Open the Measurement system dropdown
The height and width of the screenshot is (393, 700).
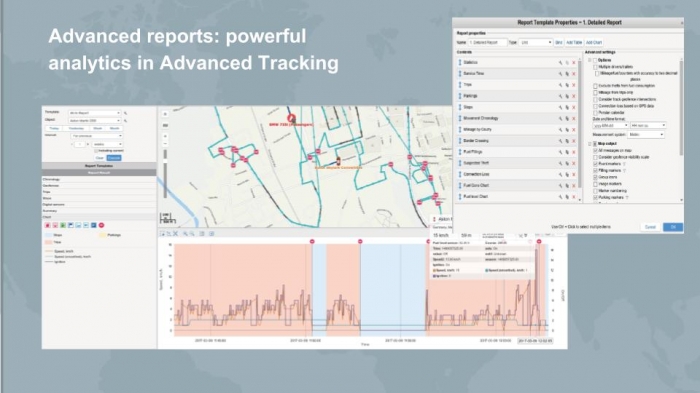coord(646,134)
